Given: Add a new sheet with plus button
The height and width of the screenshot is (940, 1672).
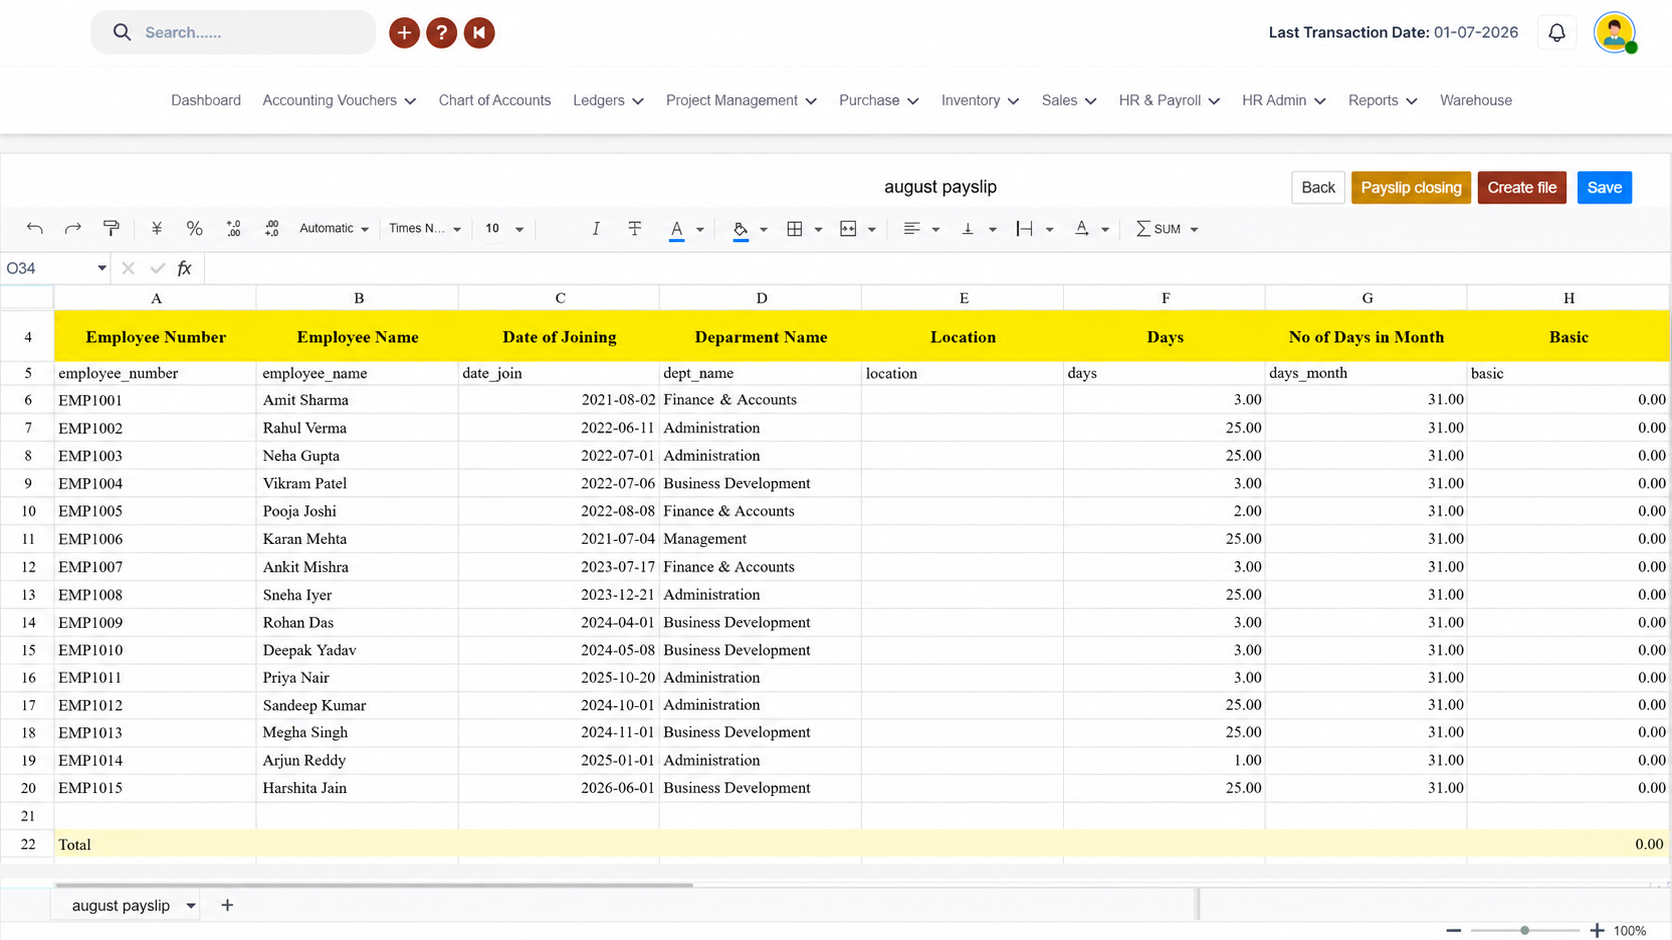Looking at the screenshot, I should [x=227, y=906].
